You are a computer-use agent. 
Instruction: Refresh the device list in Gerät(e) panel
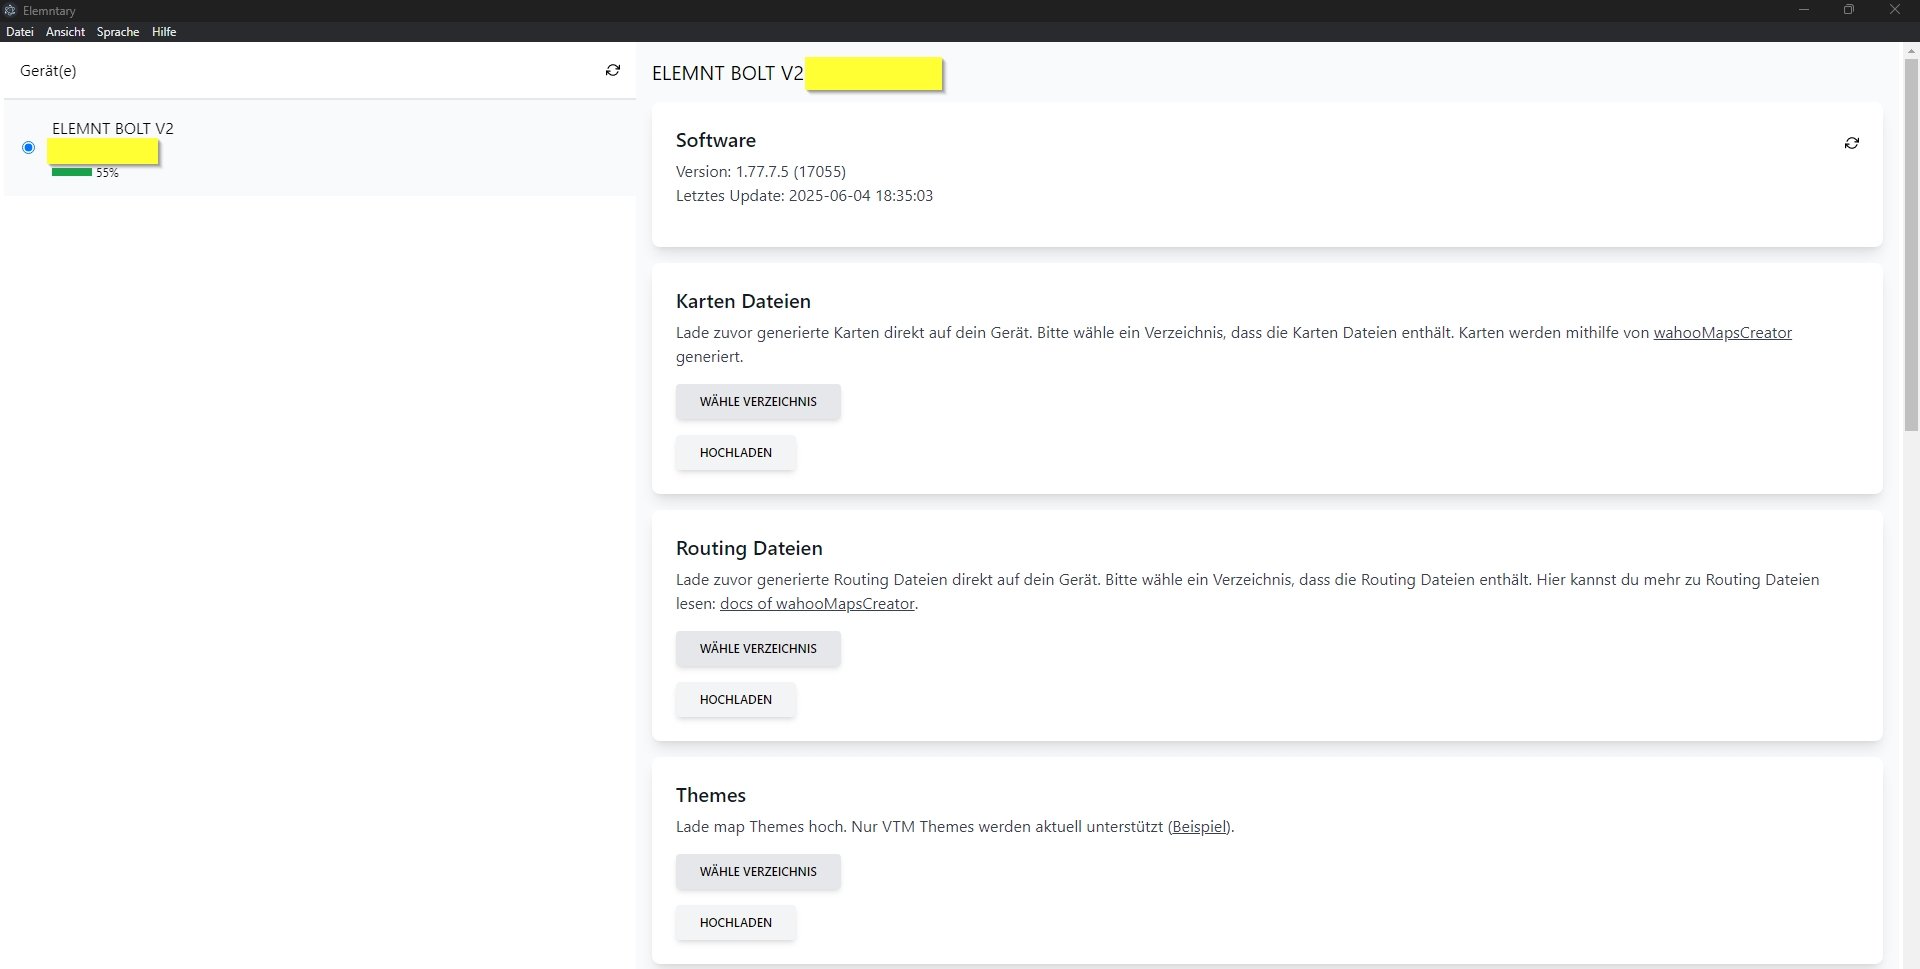coord(613,70)
